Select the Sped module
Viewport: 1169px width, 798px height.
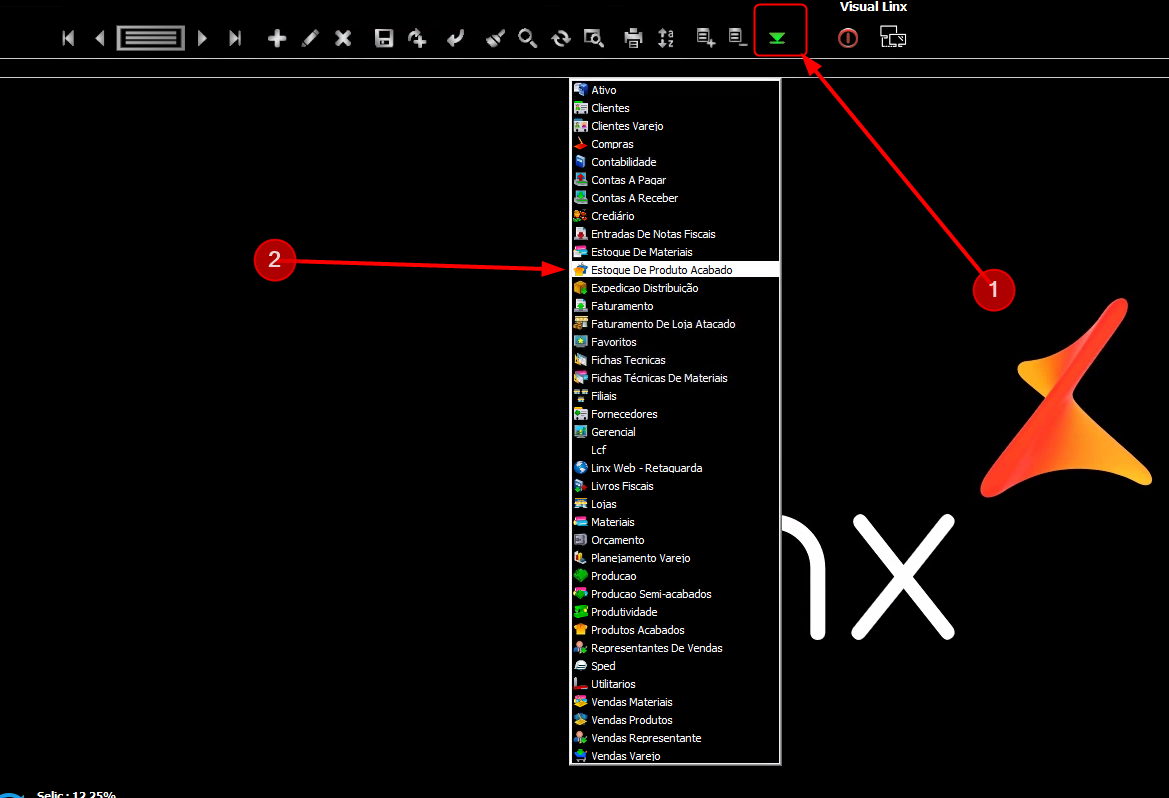point(675,666)
